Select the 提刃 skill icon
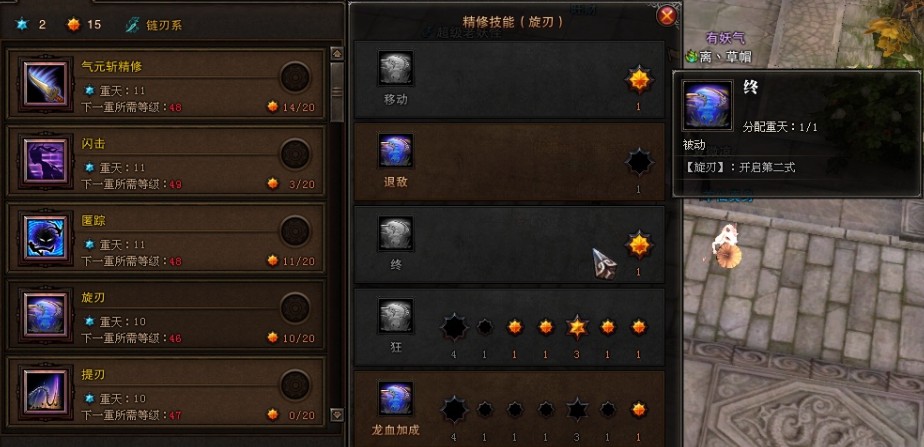Image resolution: width=924 pixels, height=447 pixels. [45, 392]
